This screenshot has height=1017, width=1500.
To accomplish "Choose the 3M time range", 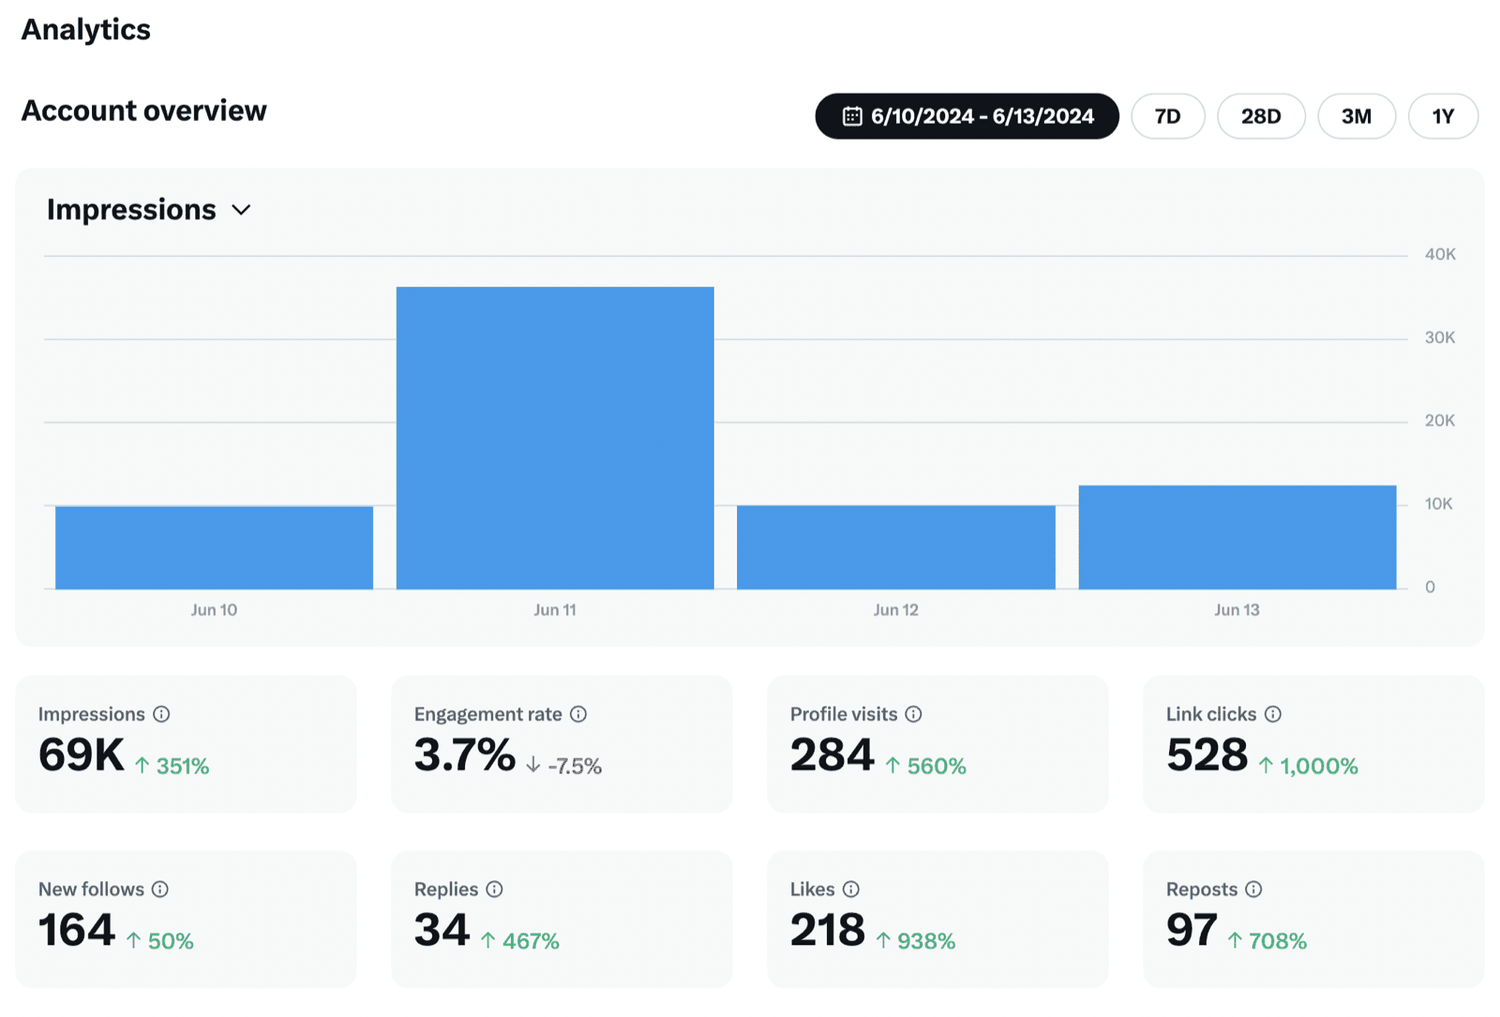I will (1356, 116).
